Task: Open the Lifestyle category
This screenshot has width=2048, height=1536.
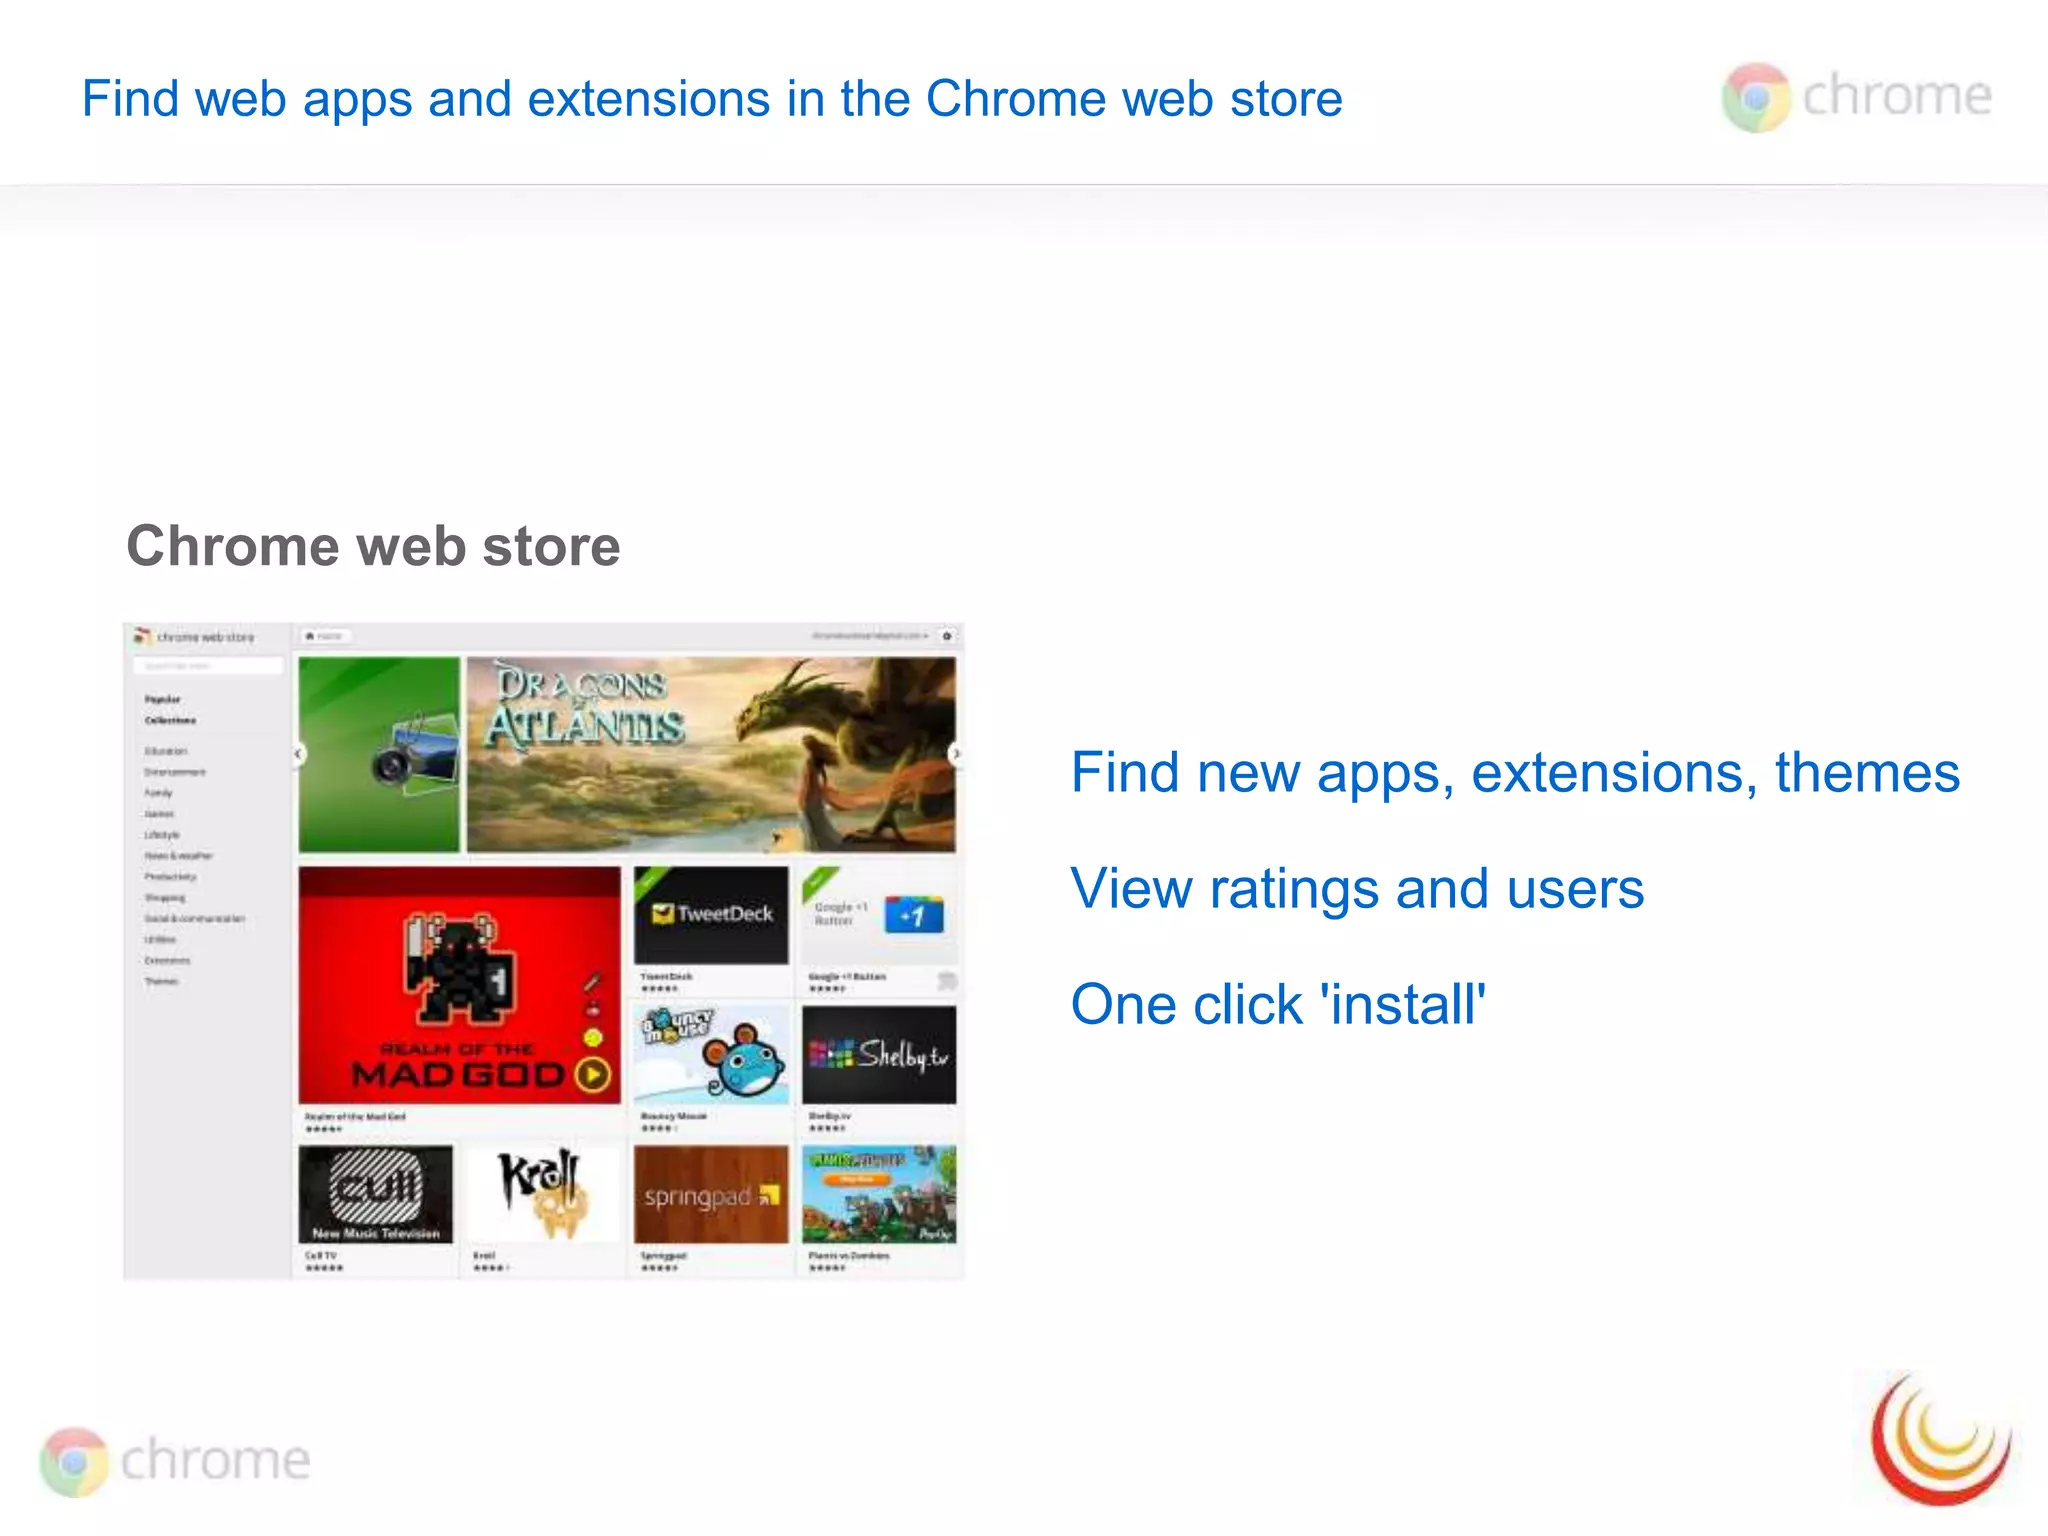Action: click(162, 835)
